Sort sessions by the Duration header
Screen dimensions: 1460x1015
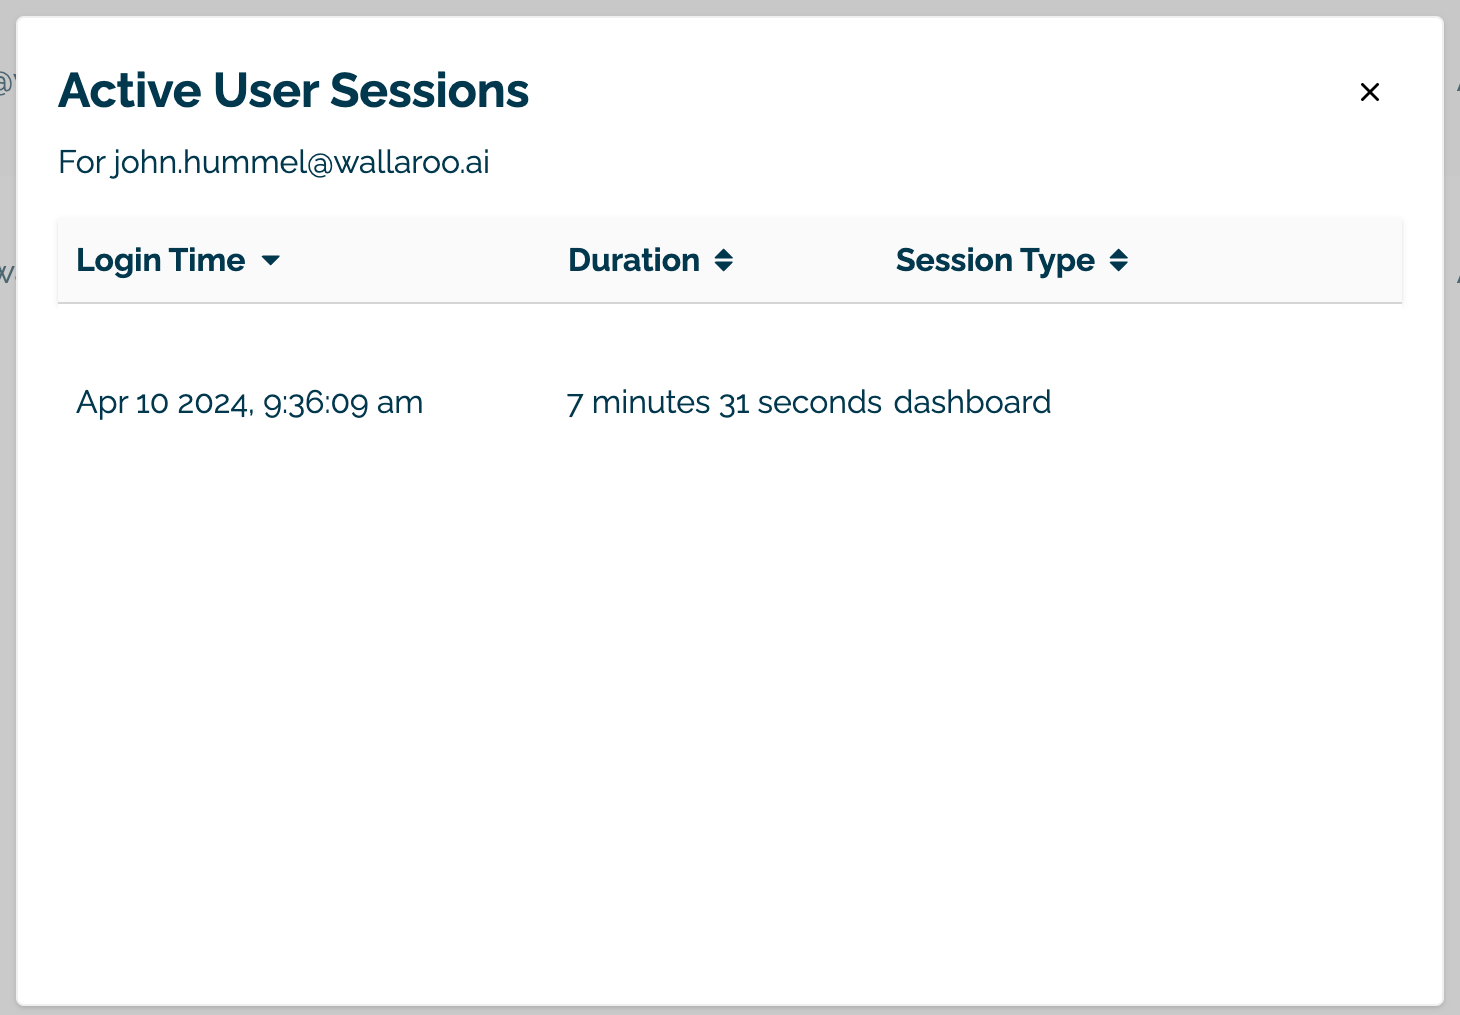click(x=634, y=261)
